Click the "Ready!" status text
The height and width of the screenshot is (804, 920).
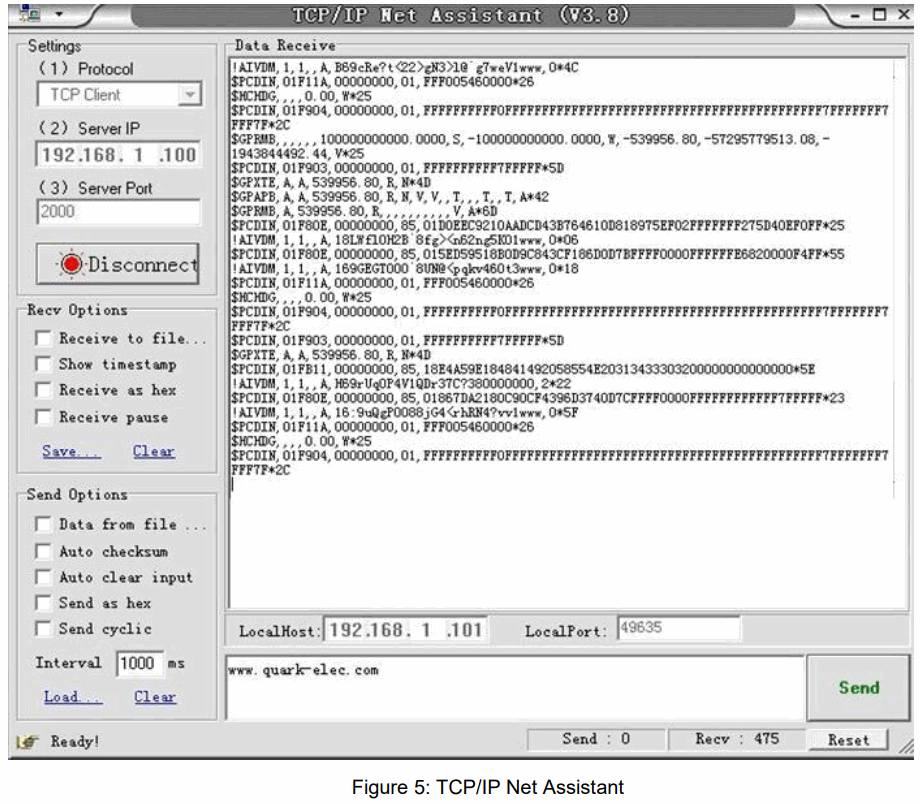75,742
